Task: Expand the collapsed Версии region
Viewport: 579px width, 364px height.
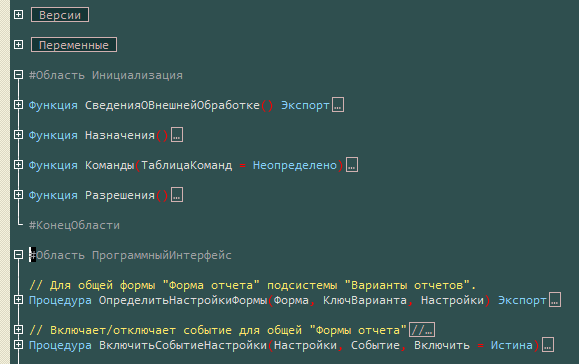Action: click(18, 14)
